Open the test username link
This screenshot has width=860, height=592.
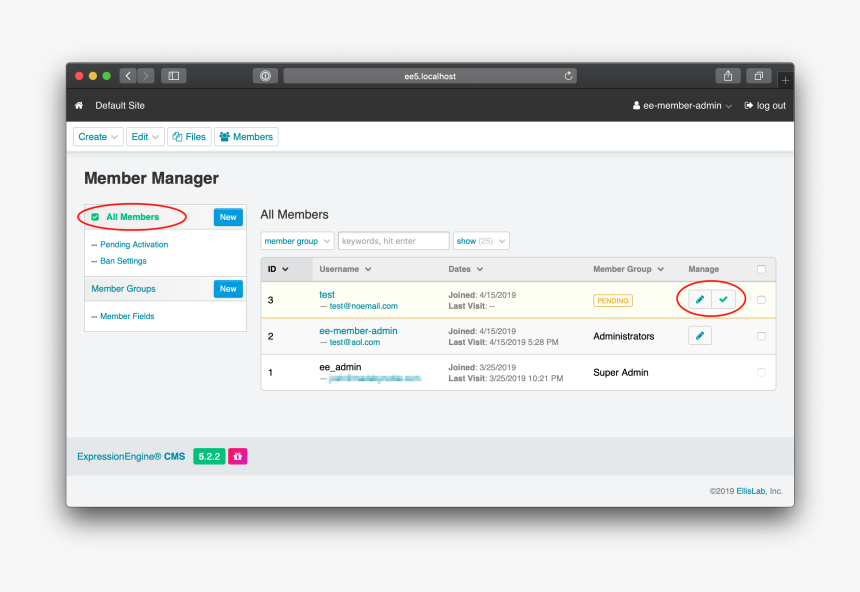(327, 295)
